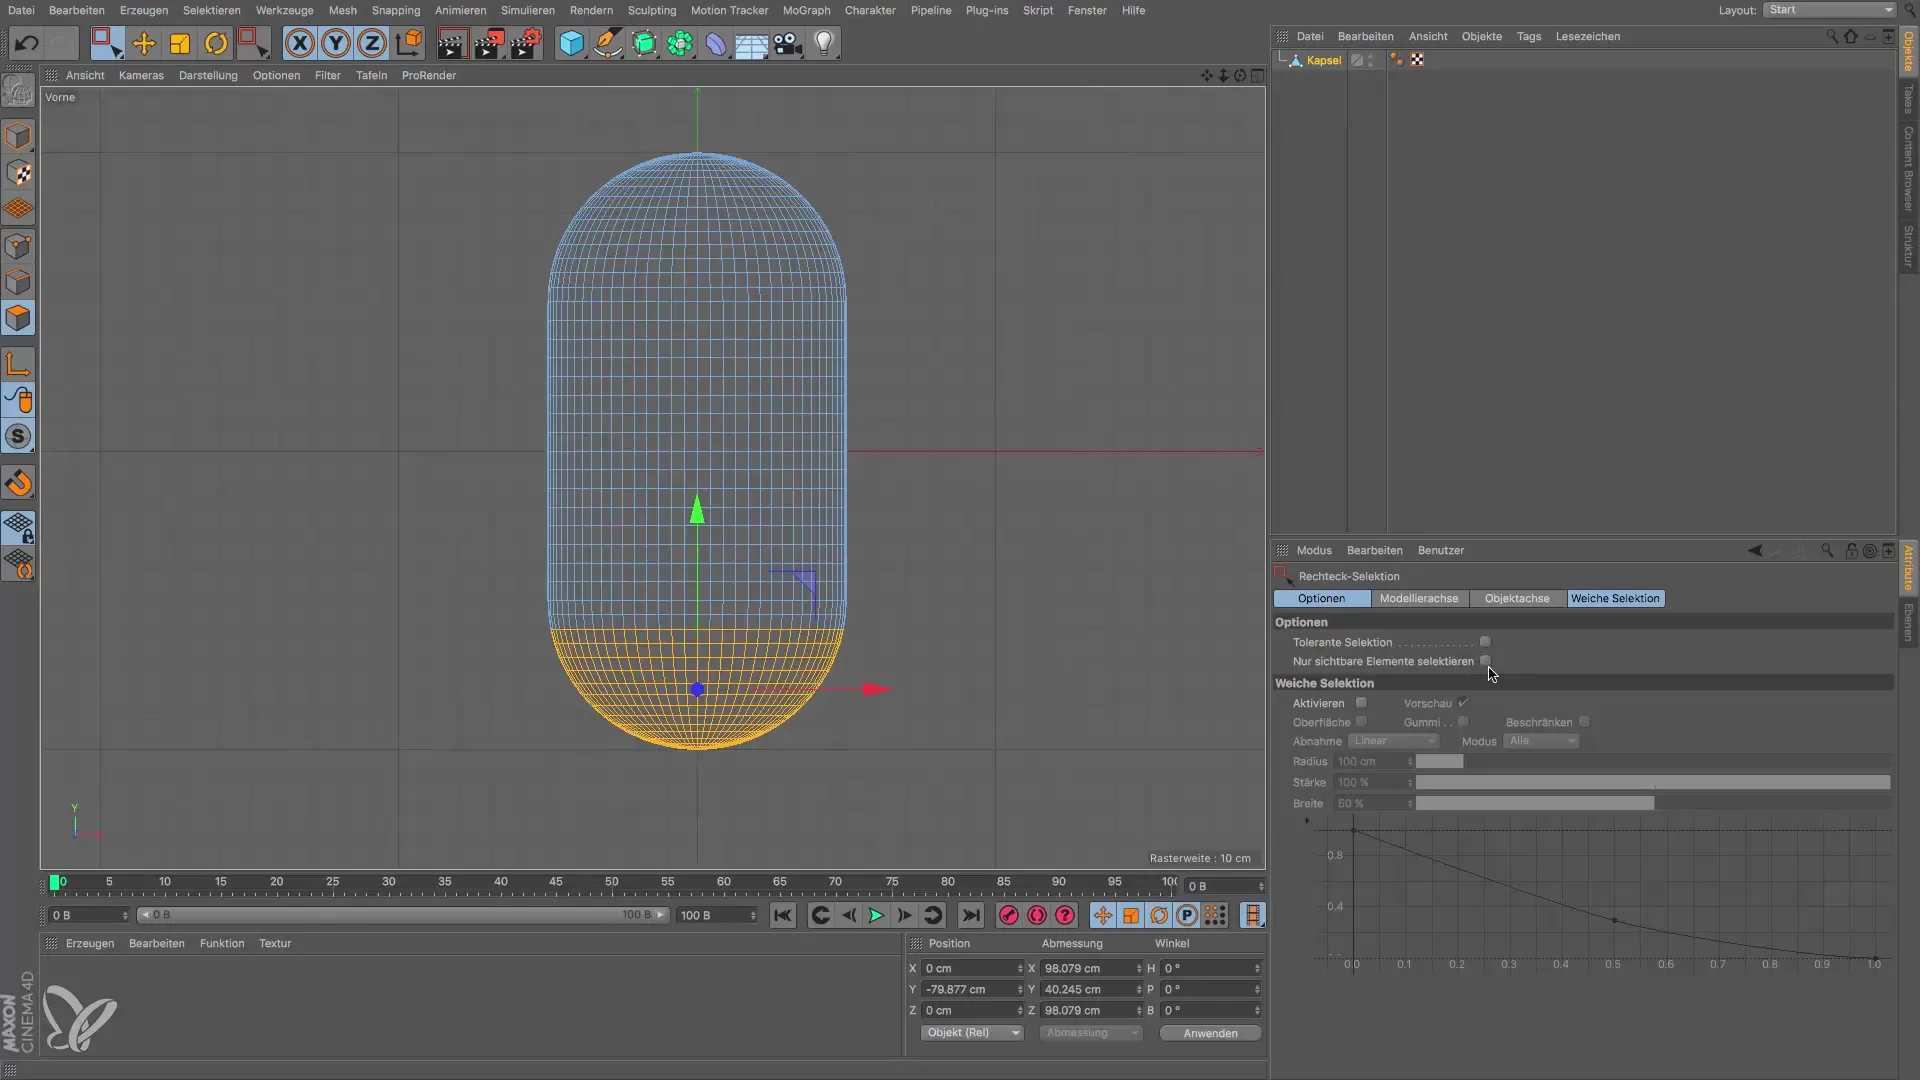This screenshot has height=1080, width=1920.
Task: Click the Undo arrow icon
Action: (27, 44)
